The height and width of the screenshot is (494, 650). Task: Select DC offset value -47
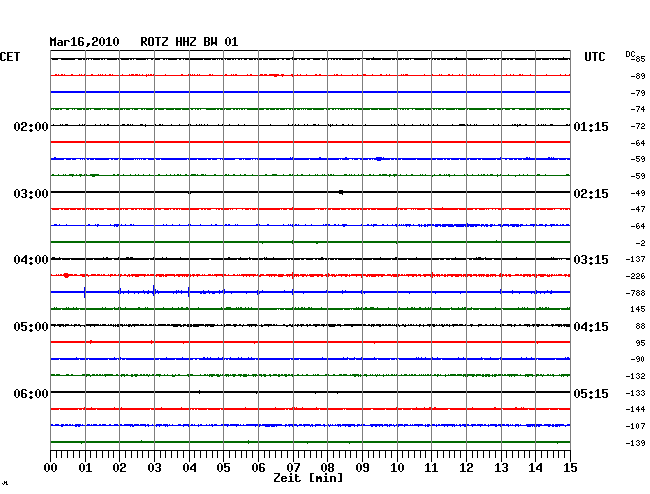[x=638, y=209]
